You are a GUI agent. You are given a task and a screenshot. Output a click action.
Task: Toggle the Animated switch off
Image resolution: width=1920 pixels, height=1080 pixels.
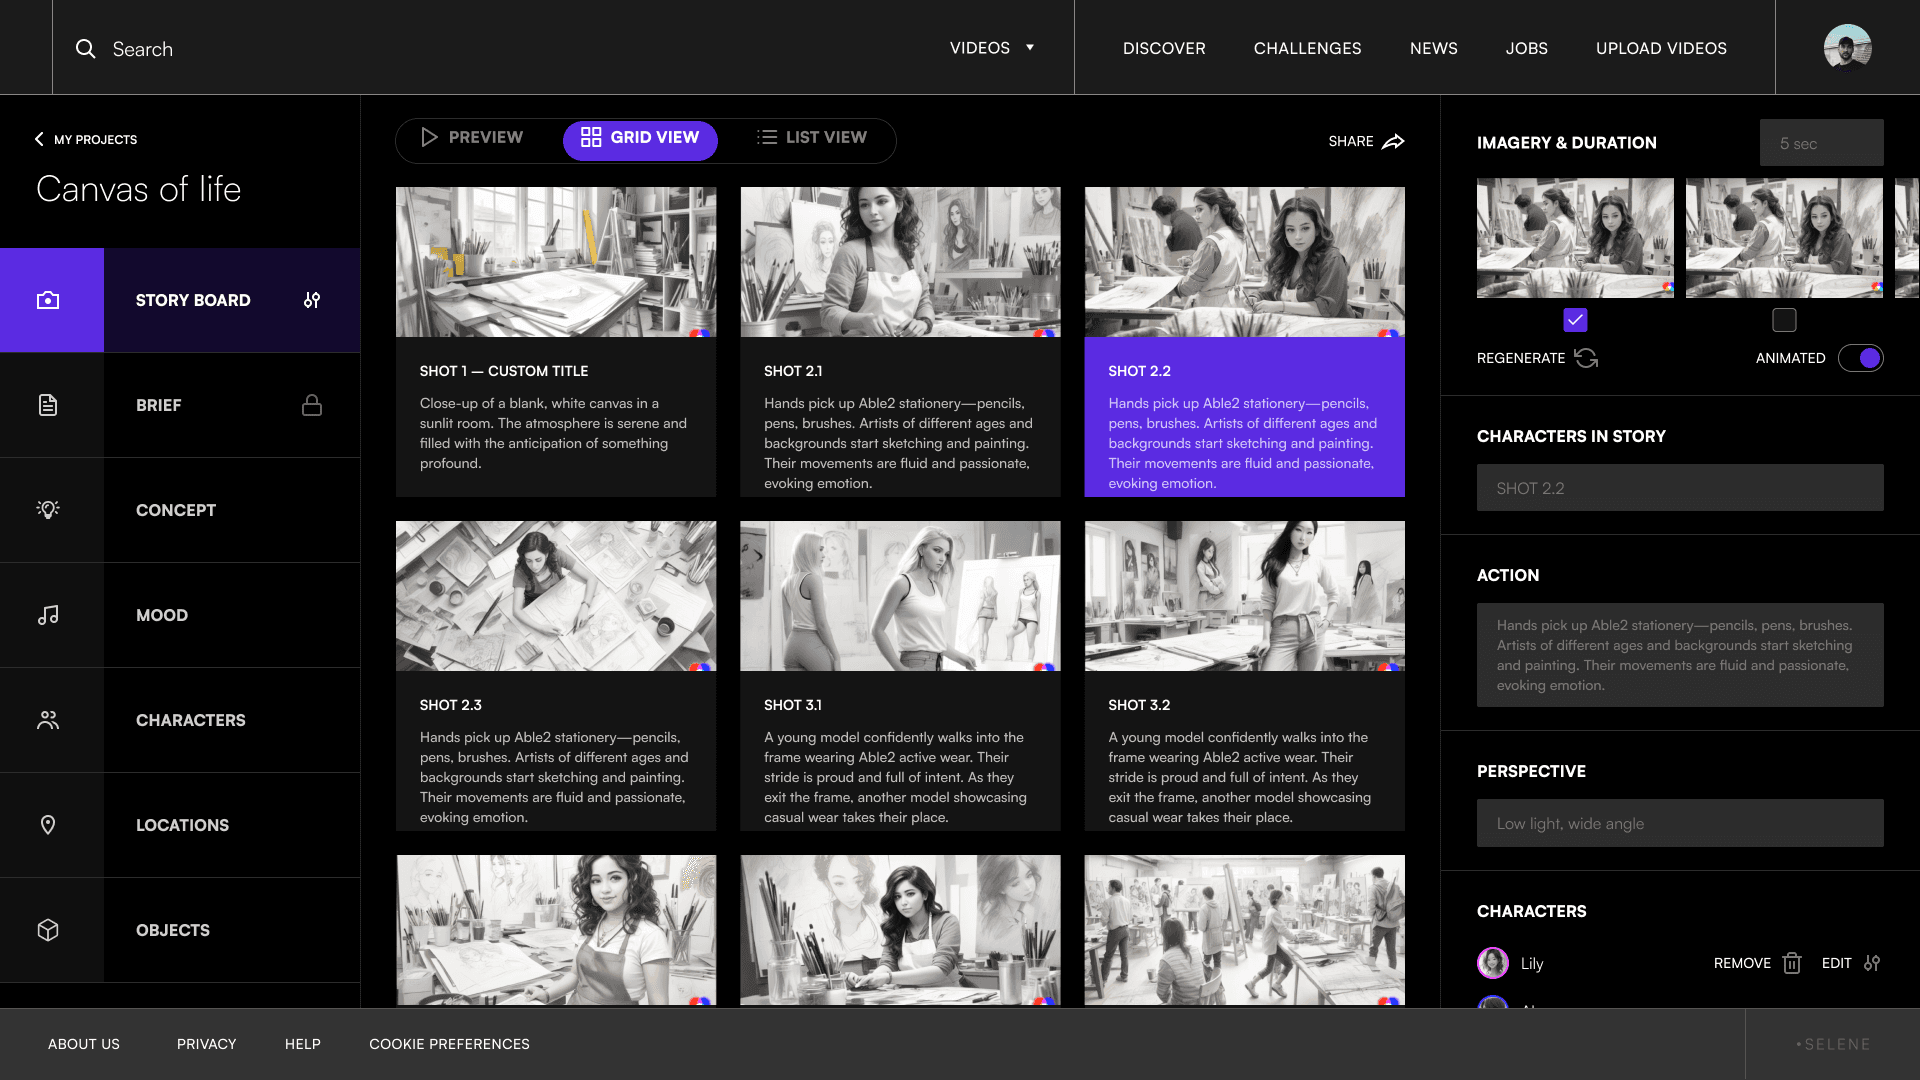pyautogui.click(x=1861, y=358)
